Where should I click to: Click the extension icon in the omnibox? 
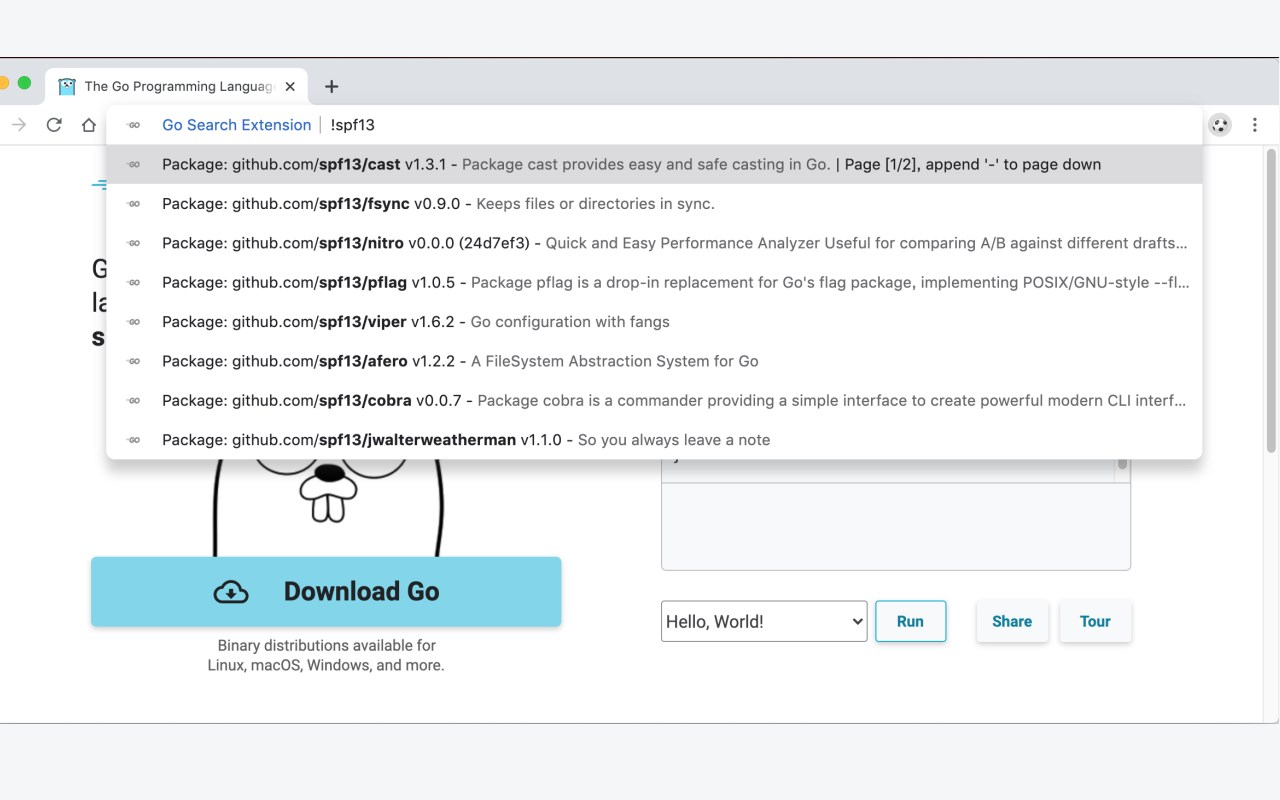134,125
